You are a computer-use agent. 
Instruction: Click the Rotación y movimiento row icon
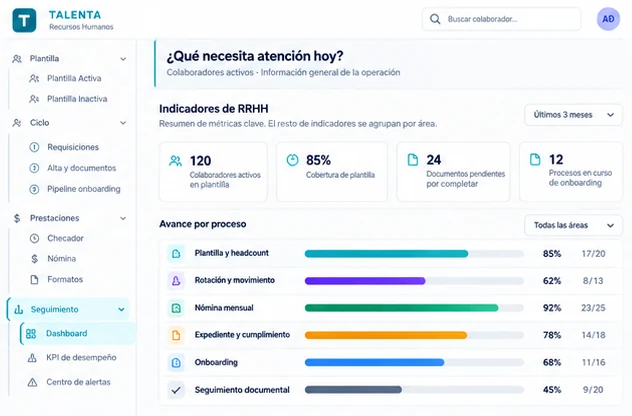coord(176,281)
